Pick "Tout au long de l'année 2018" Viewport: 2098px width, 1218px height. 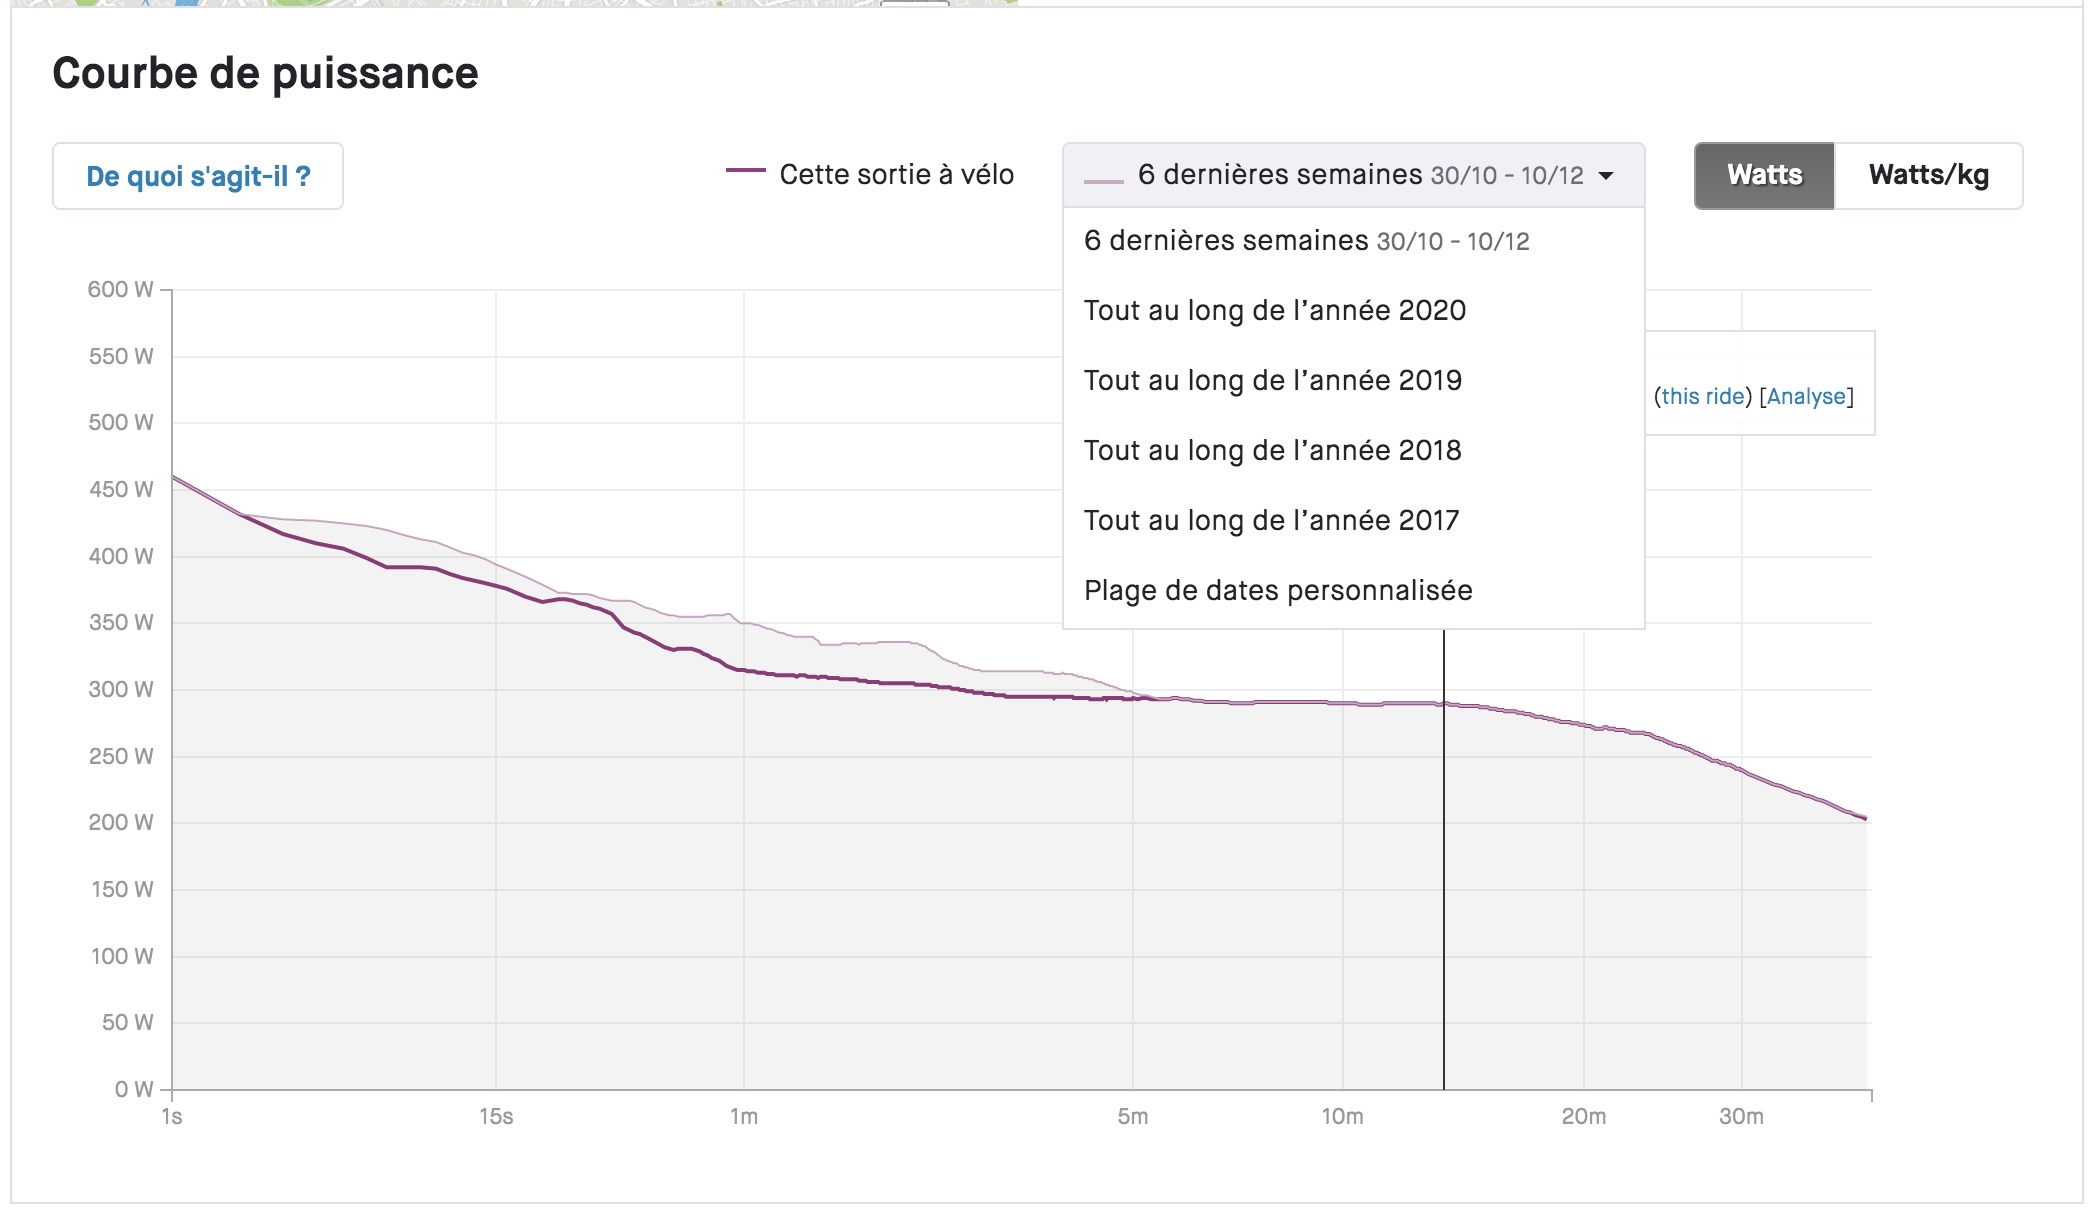[x=1273, y=451]
